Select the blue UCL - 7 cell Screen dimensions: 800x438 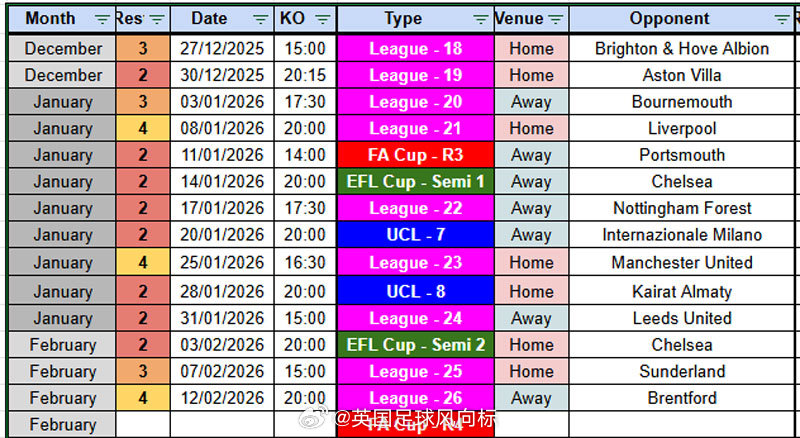coord(415,234)
